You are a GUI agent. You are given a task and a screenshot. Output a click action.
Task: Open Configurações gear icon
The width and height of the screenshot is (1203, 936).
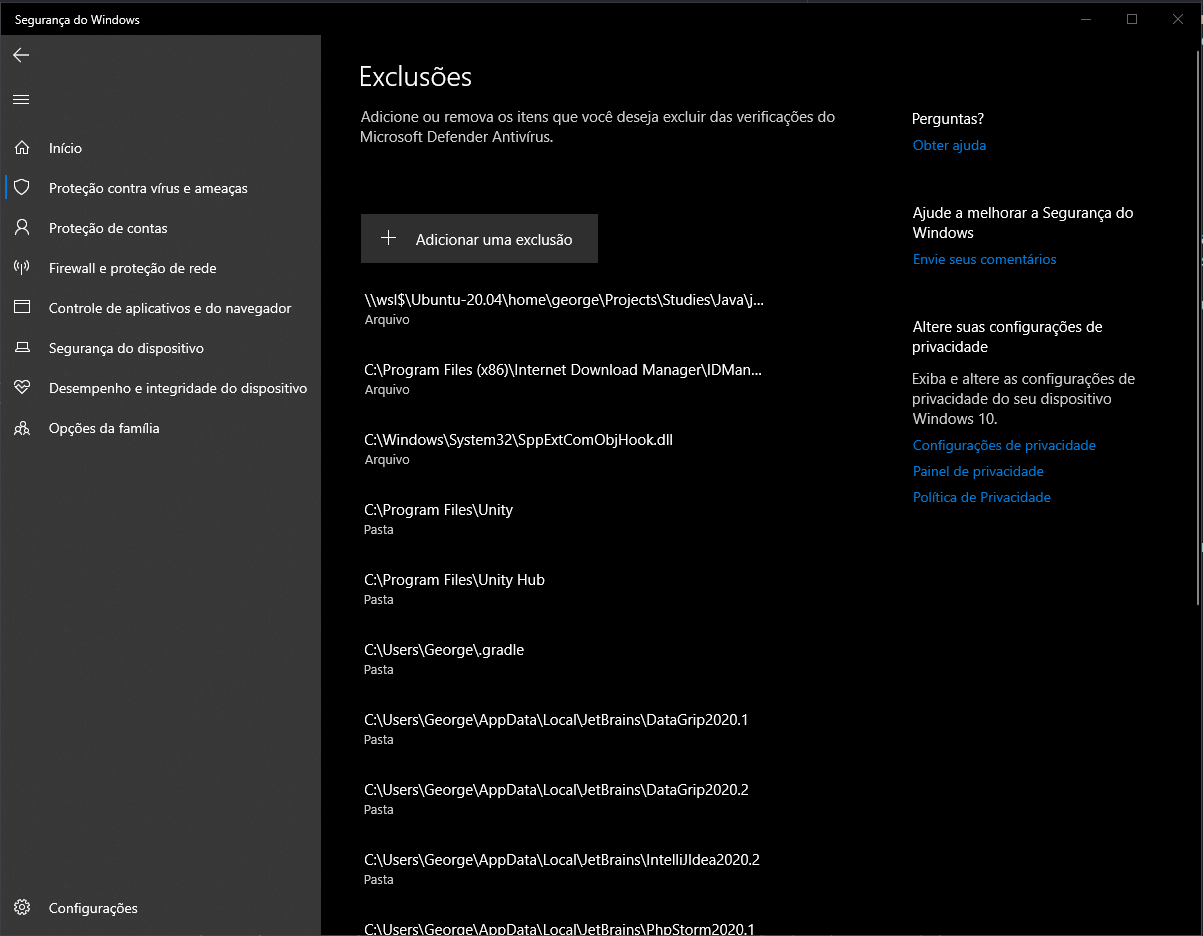pyautogui.click(x=22, y=908)
